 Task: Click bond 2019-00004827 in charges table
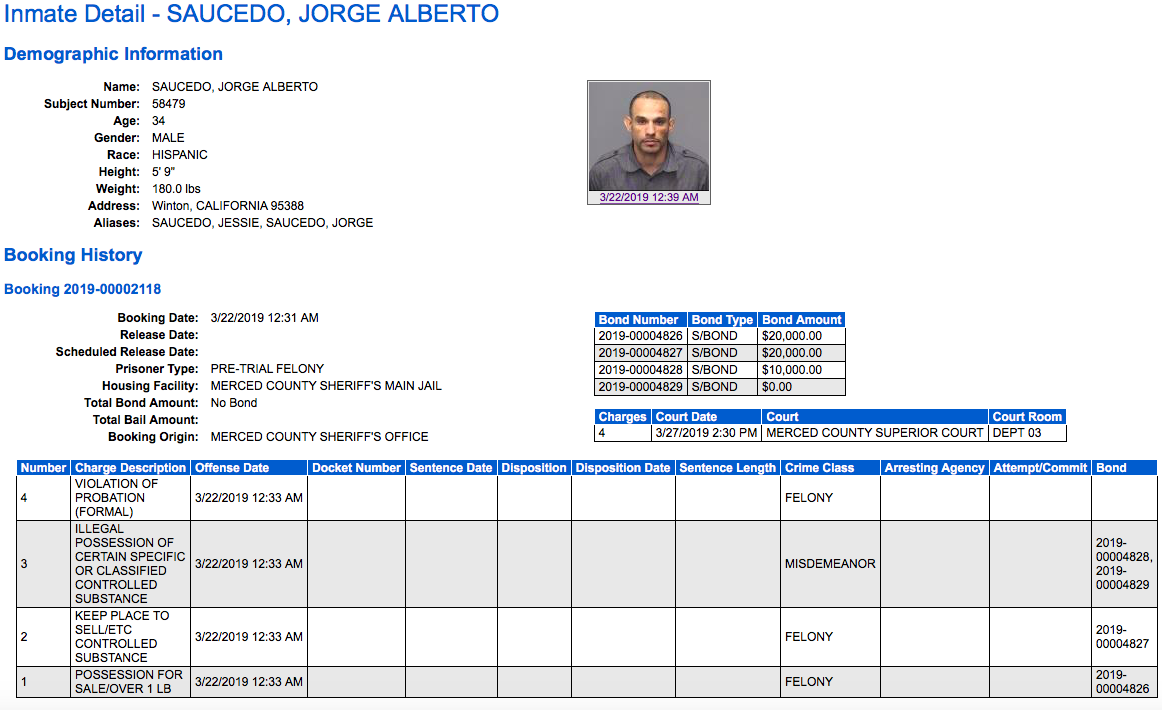pyautogui.click(x=1123, y=637)
